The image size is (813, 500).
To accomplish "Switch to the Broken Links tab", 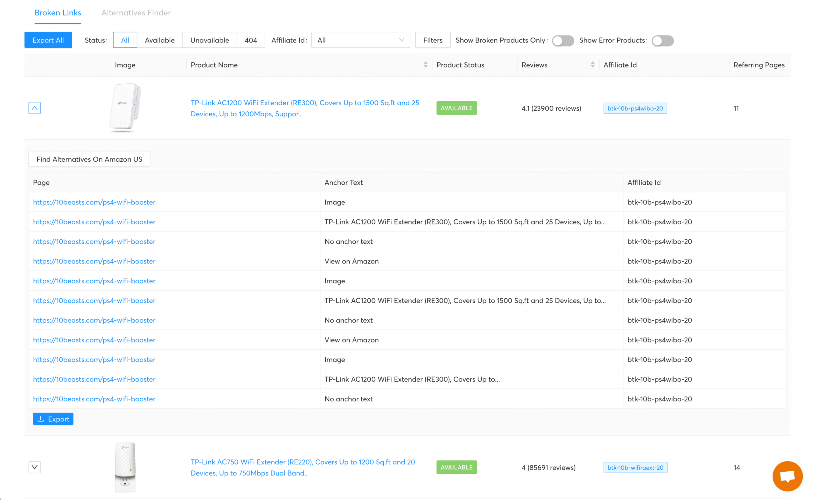I will pyautogui.click(x=58, y=12).
